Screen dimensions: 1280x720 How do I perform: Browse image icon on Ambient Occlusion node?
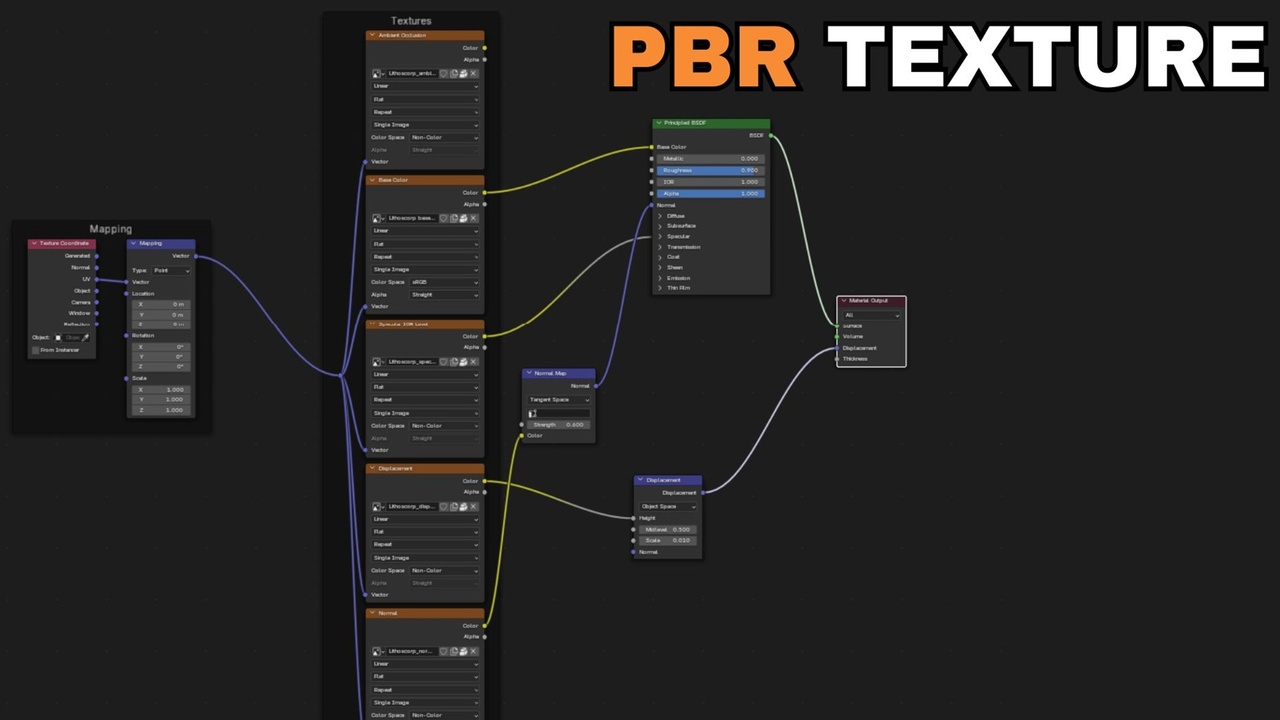pyautogui.click(x=378, y=74)
